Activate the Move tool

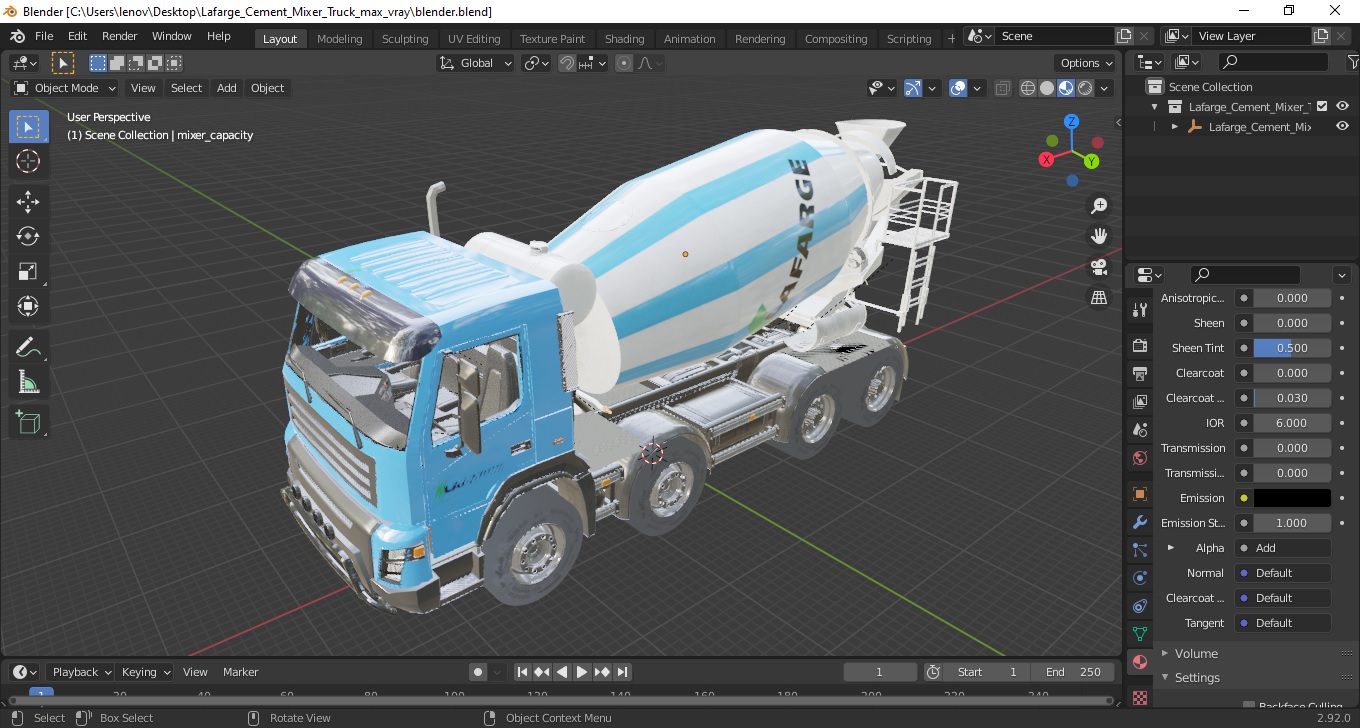28,201
